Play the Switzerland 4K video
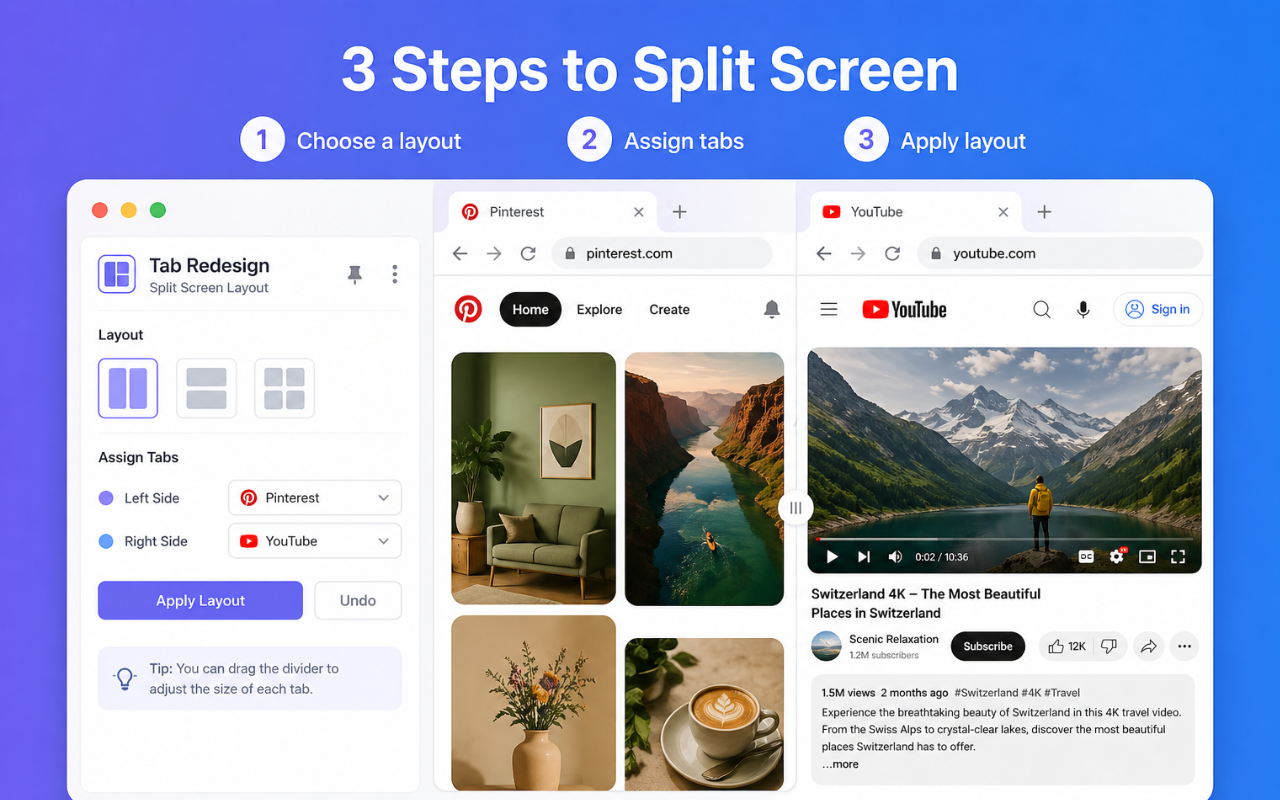The image size is (1280, 800). (x=832, y=557)
